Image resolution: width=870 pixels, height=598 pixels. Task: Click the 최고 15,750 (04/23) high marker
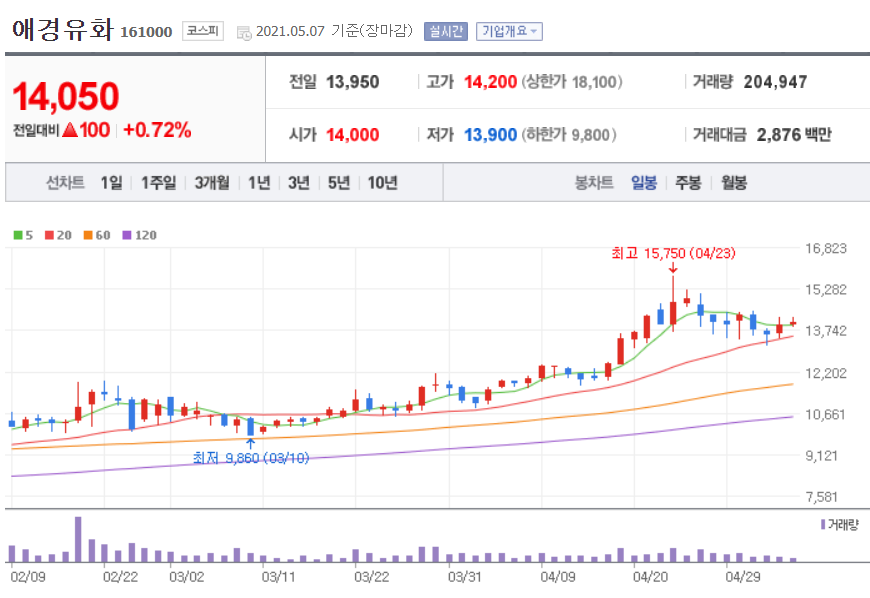[674, 254]
